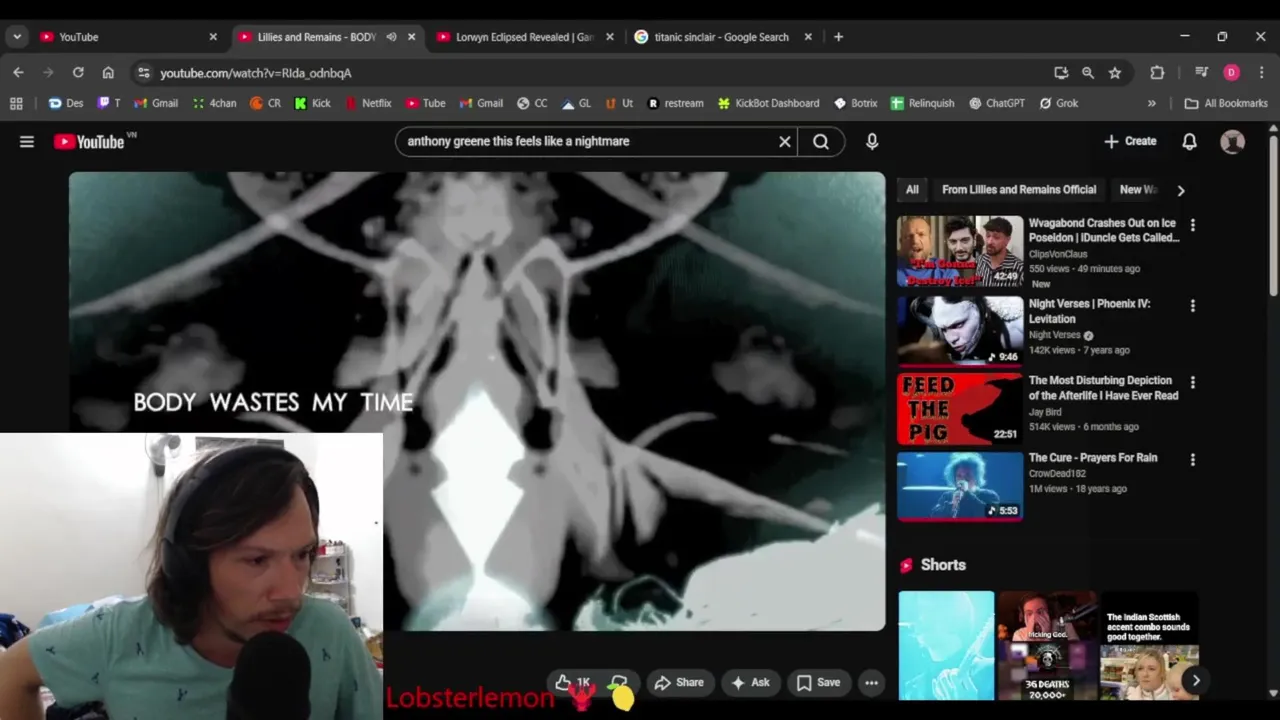Play The Cure Prayers For Rain thumbnail
The height and width of the screenshot is (720, 1280).
coord(960,486)
